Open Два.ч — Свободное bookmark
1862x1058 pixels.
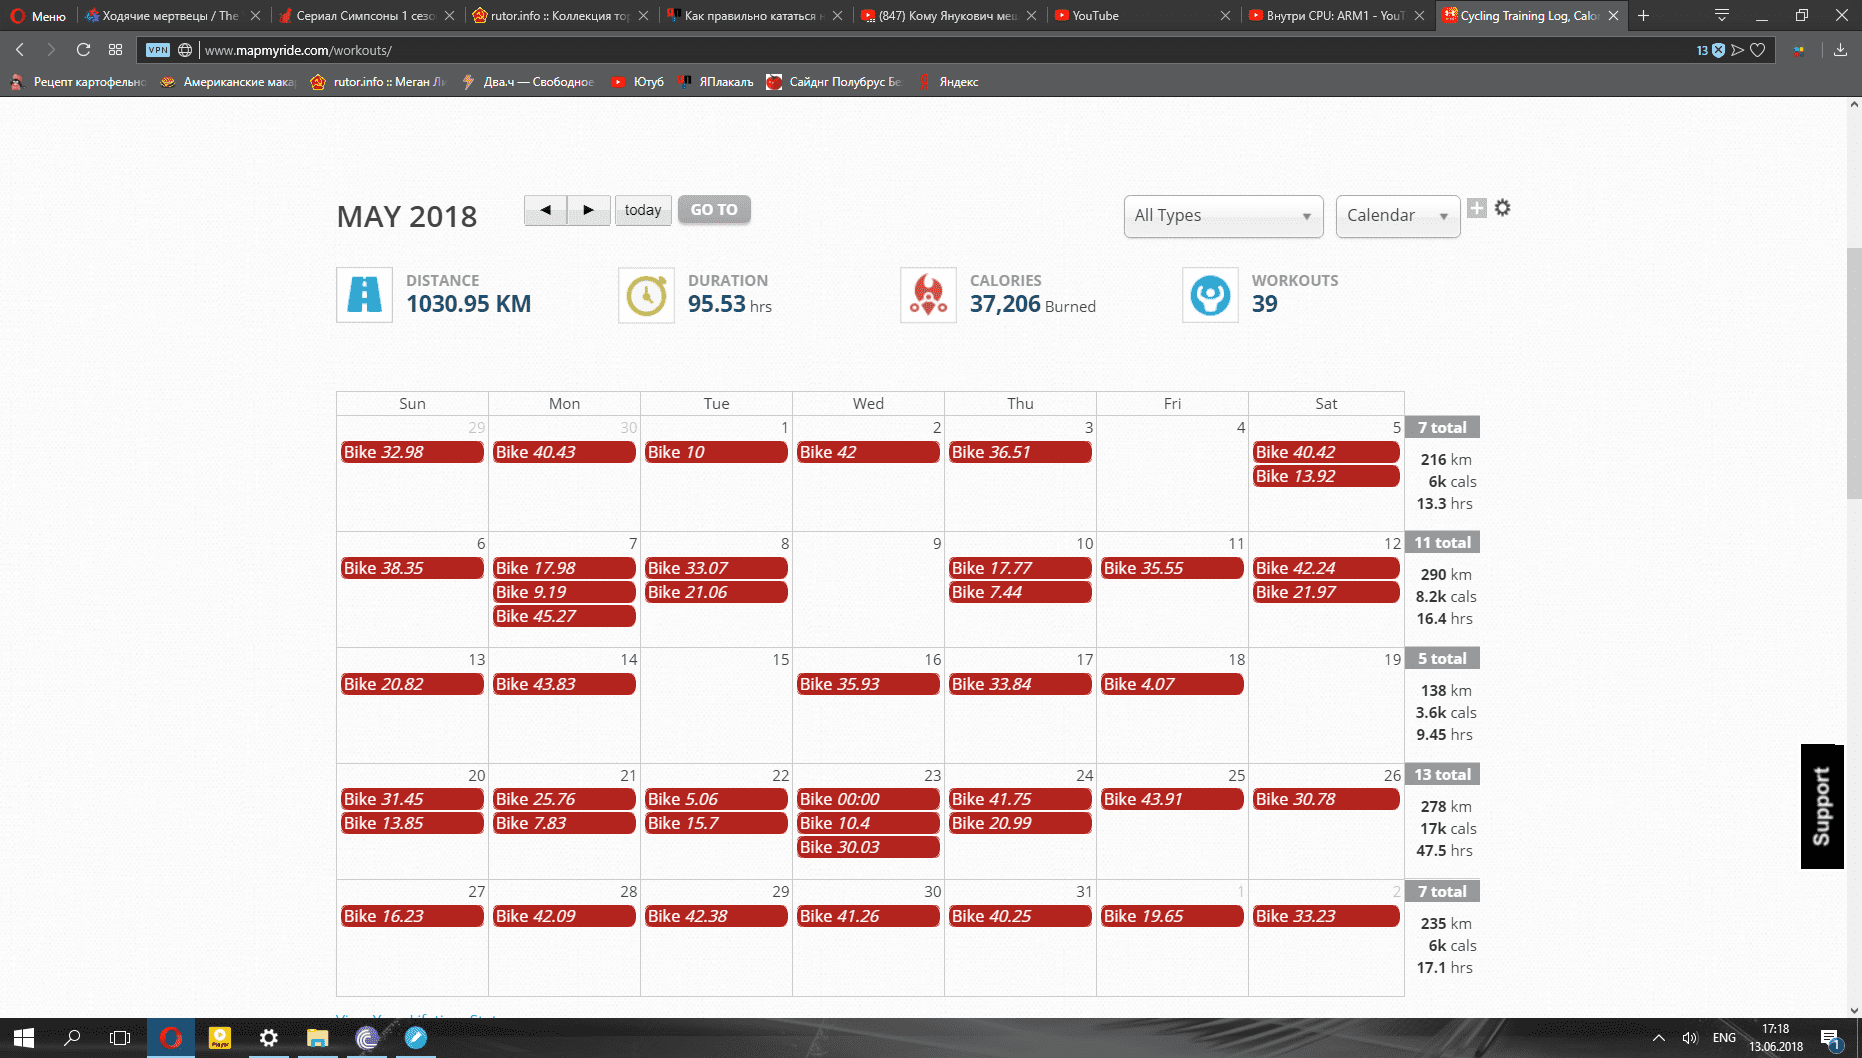point(528,82)
